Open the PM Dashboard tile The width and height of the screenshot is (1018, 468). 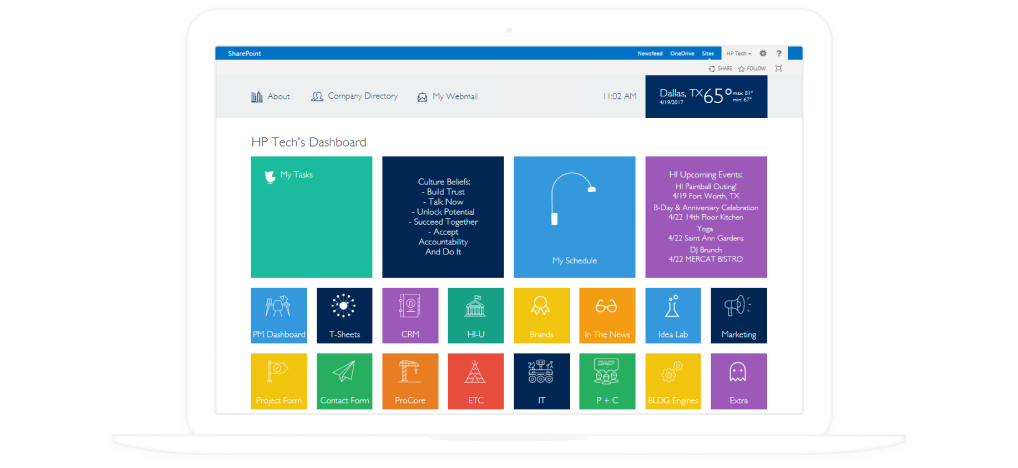[x=279, y=315]
